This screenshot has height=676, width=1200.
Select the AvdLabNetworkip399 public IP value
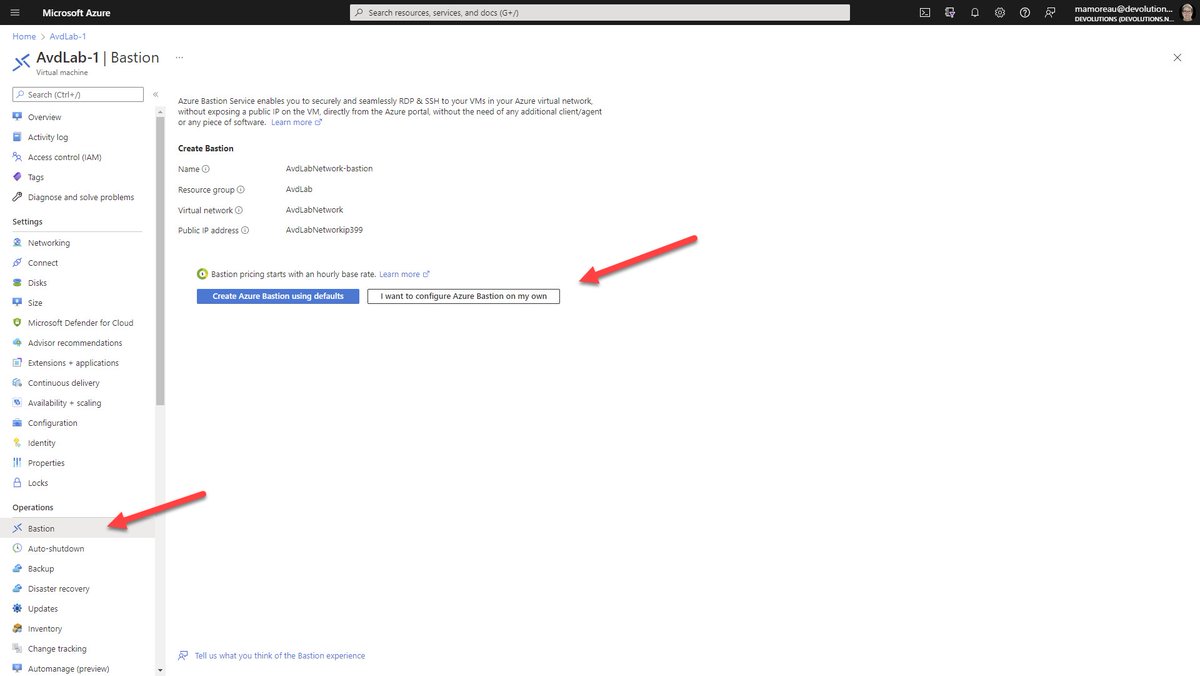point(324,230)
